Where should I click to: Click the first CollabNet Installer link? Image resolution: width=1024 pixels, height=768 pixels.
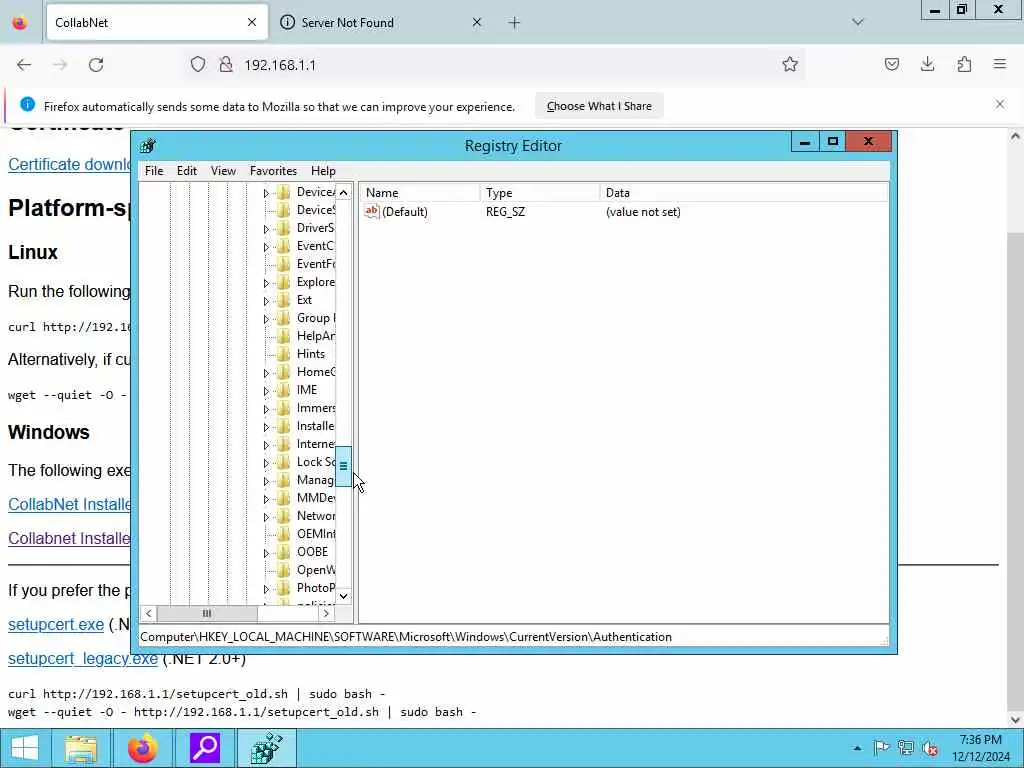(69, 504)
